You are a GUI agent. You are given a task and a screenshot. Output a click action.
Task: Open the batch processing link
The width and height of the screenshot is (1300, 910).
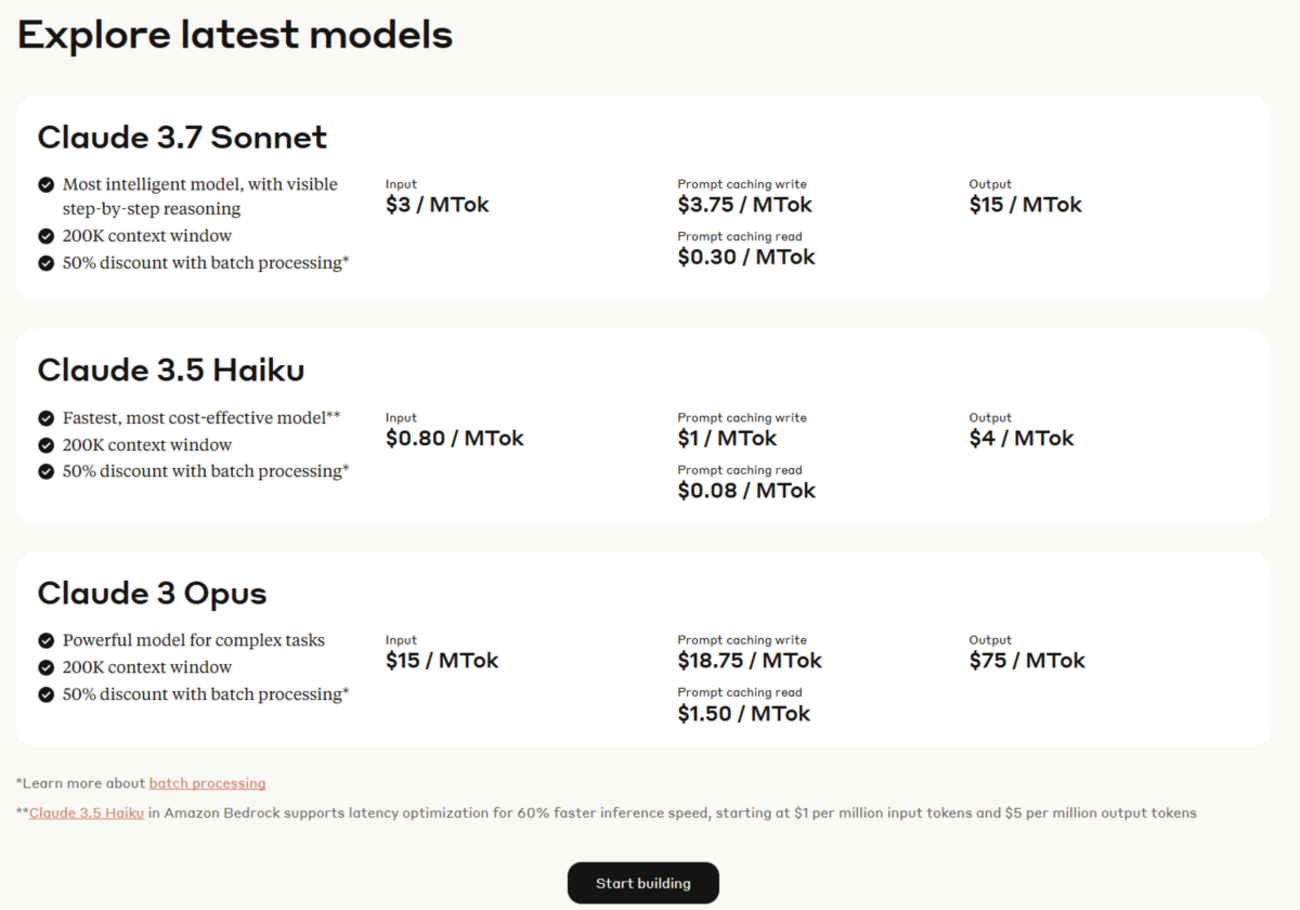tap(207, 783)
